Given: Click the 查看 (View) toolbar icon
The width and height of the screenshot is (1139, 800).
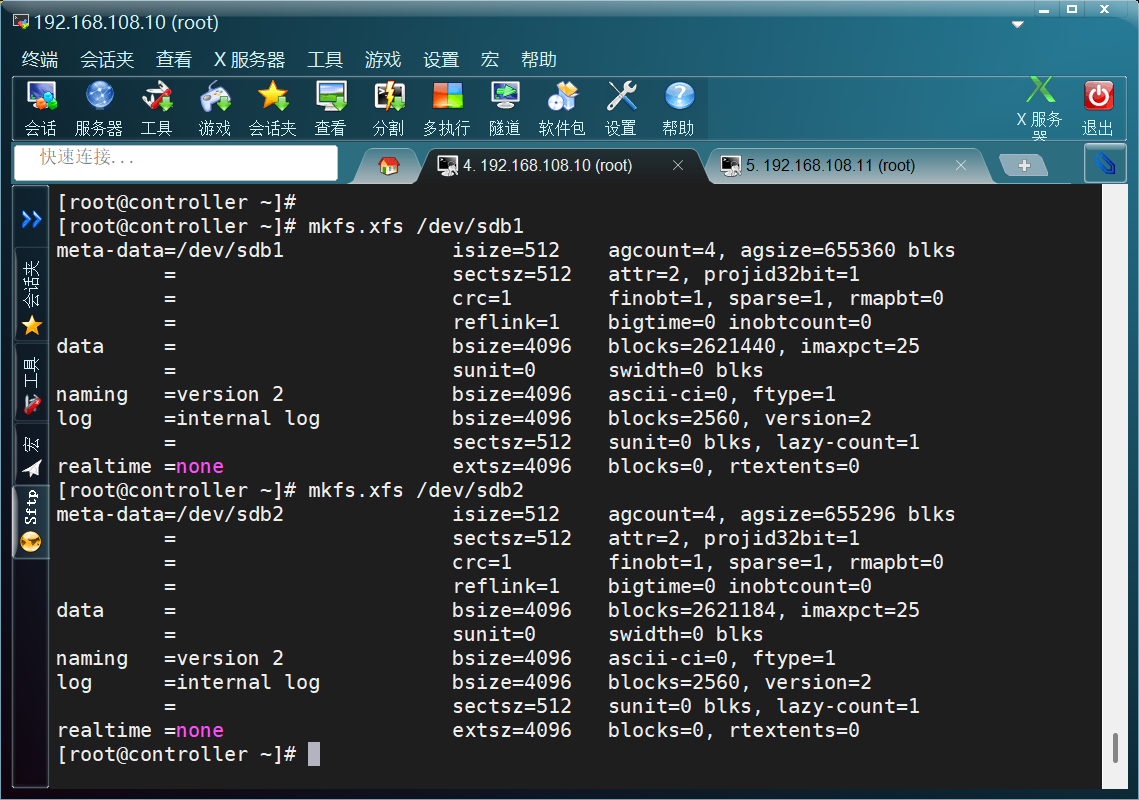Looking at the screenshot, I should 331,109.
